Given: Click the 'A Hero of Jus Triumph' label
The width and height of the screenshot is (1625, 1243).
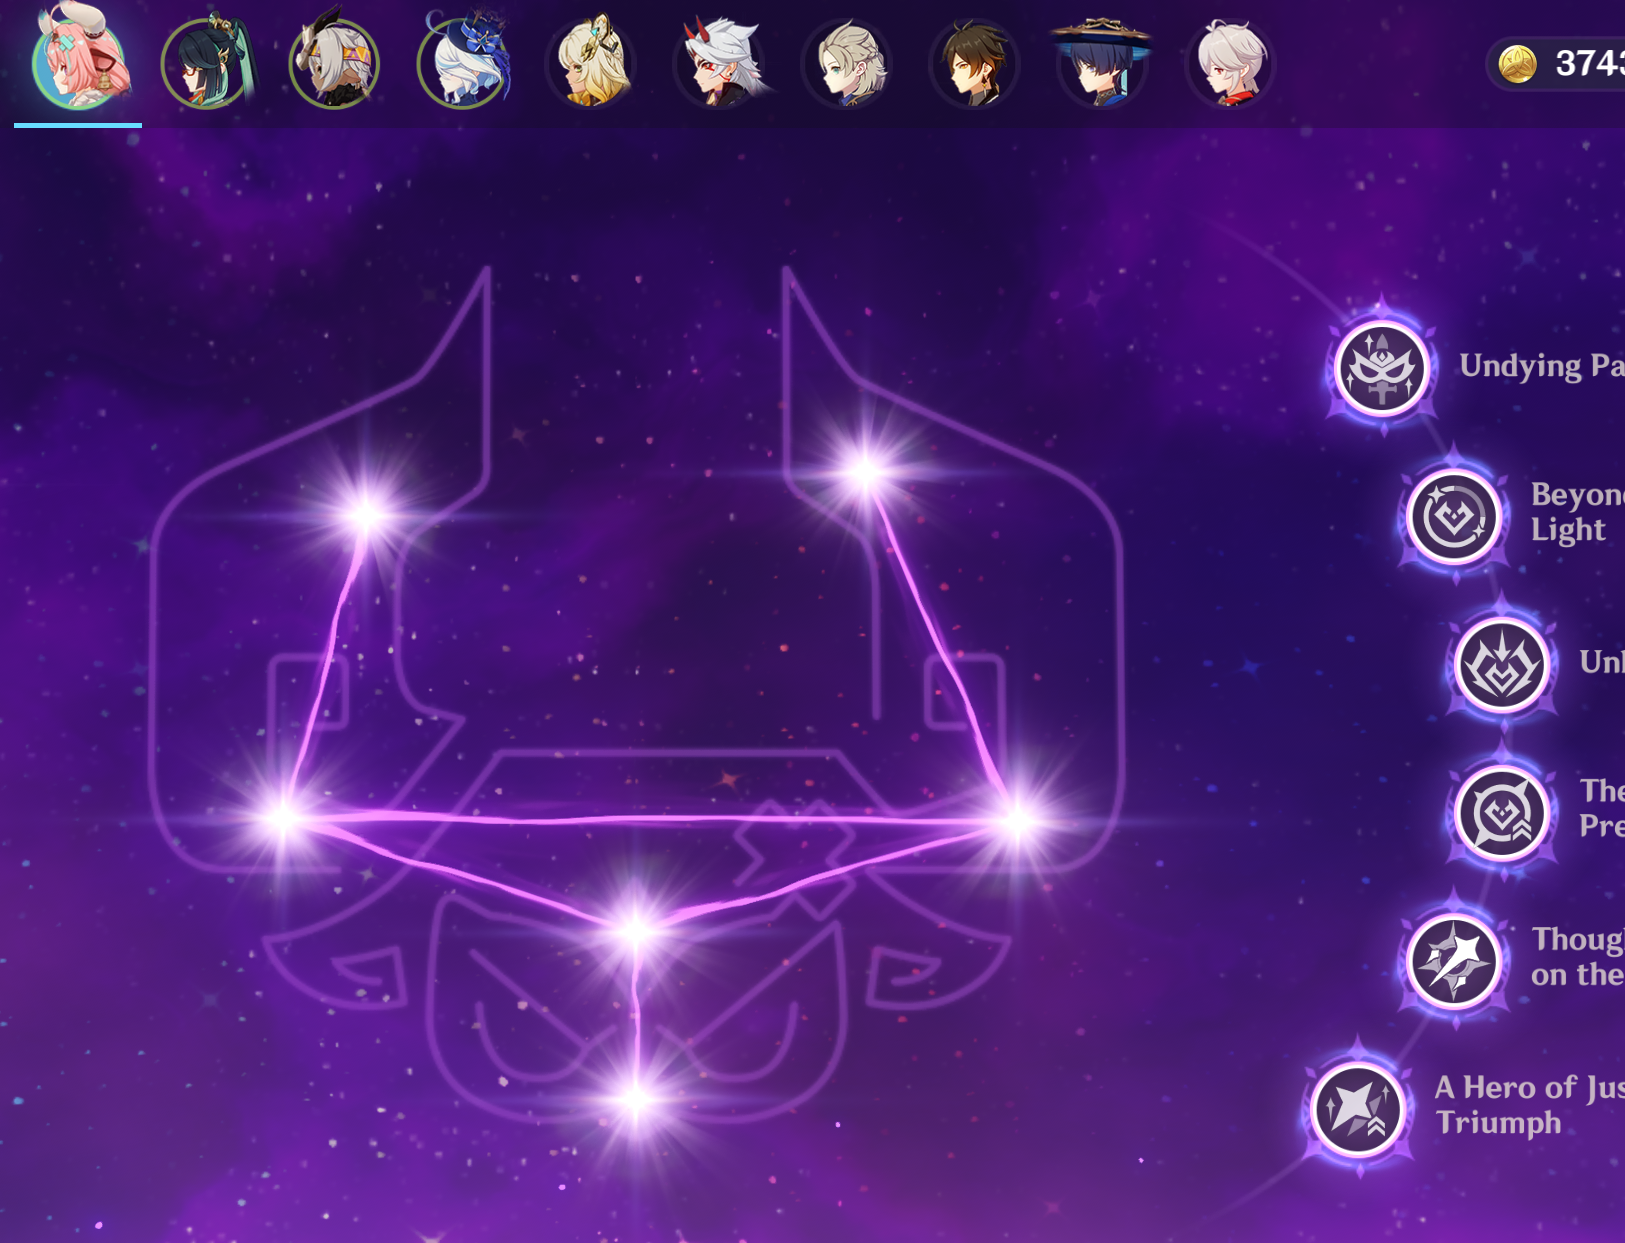Looking at the screenshot, I should pyautogui.click(x=1529, y=1104).
